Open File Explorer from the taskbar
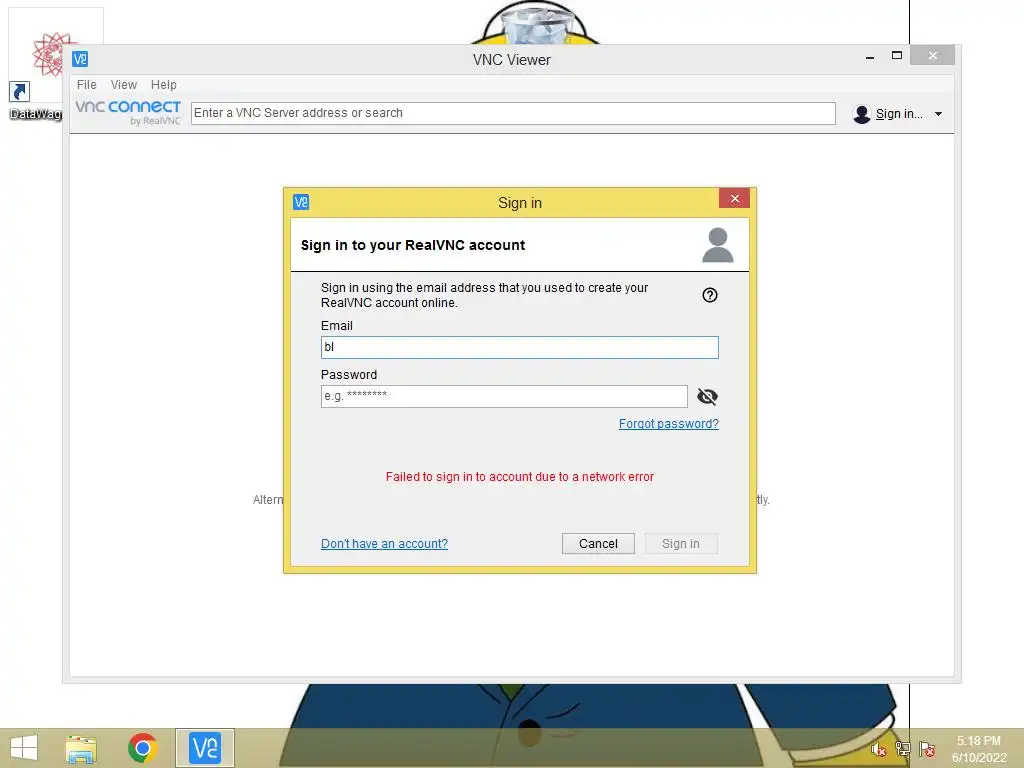Image resolution: width=1024 pixels, height=768 pixels. (81, 748)
